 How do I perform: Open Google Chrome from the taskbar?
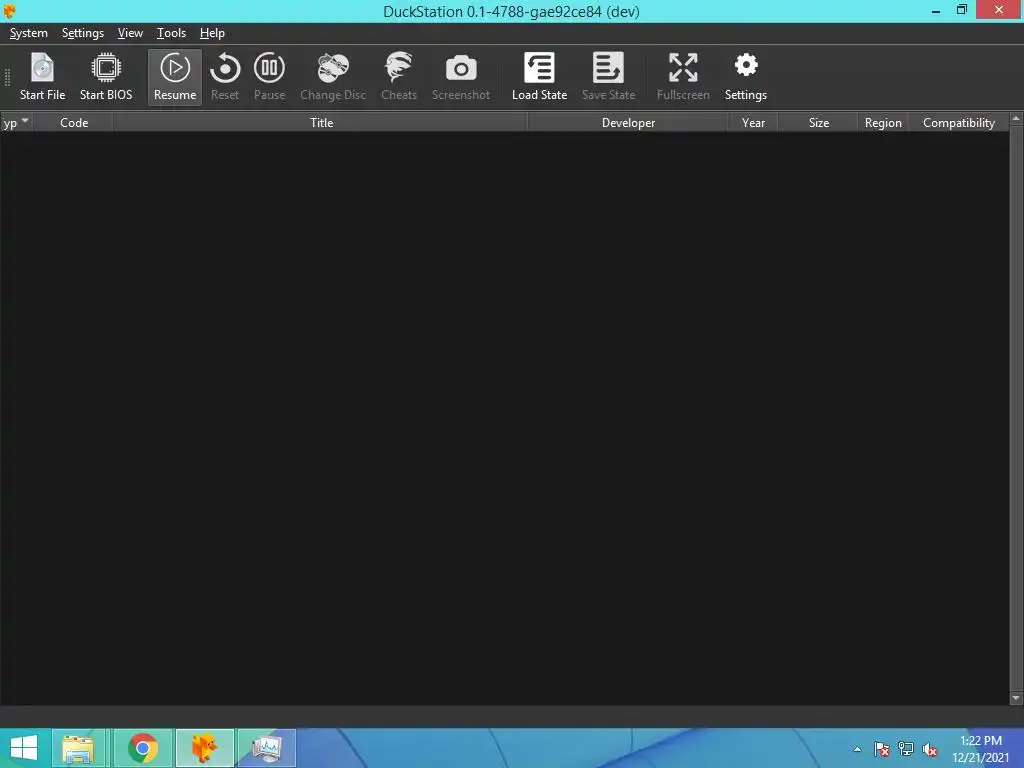(143, 748)
